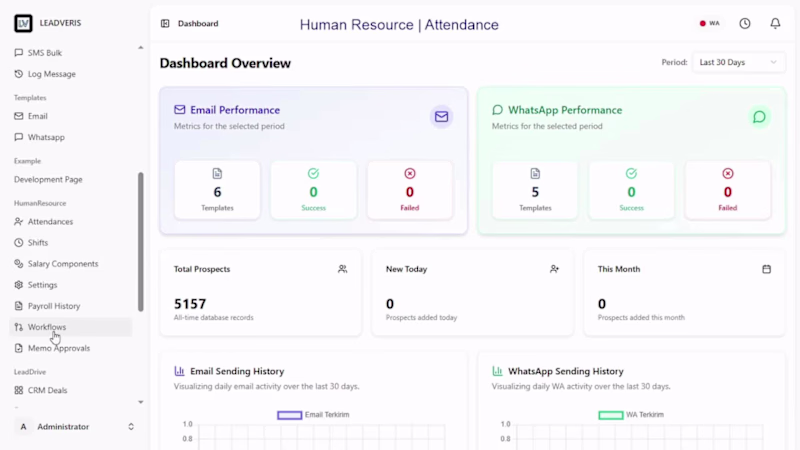Open Shifts in sidebar

71,243
